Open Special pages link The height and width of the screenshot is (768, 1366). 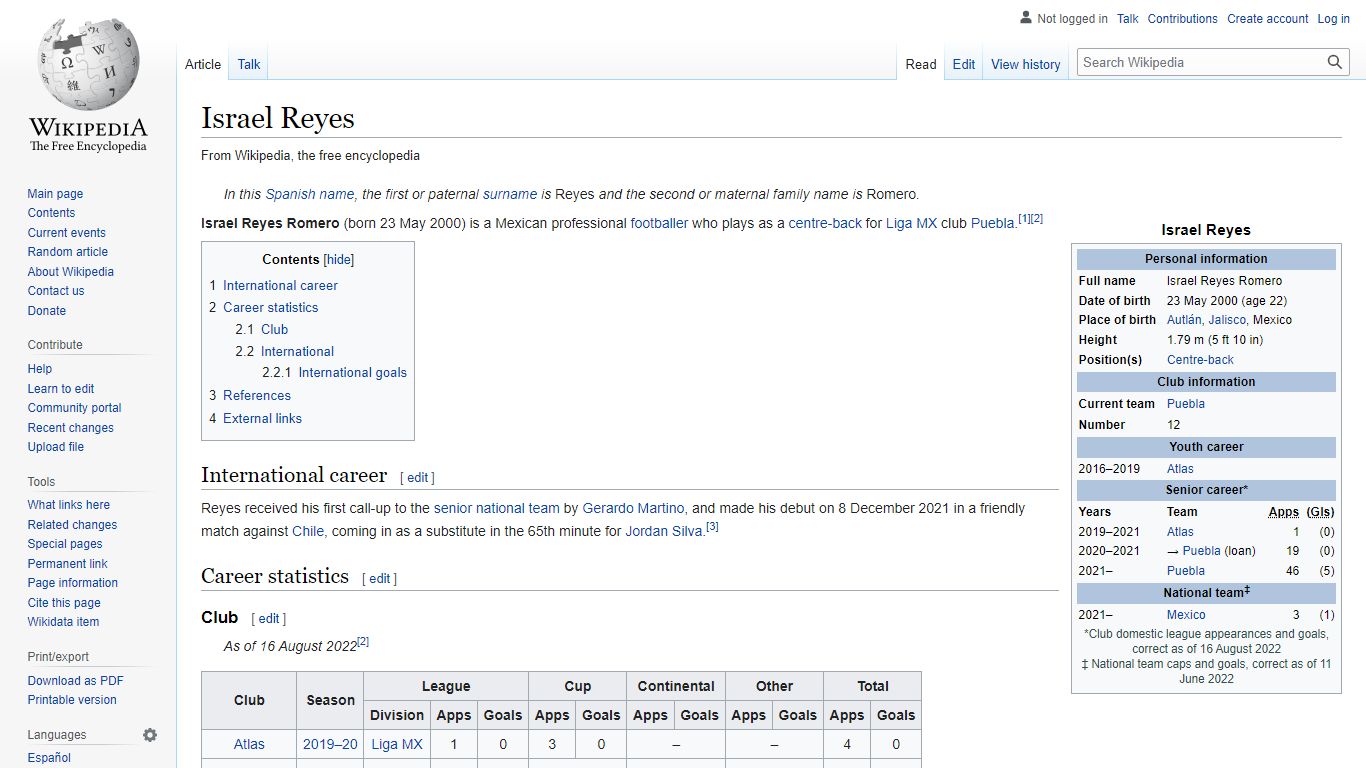coord(65,544)
